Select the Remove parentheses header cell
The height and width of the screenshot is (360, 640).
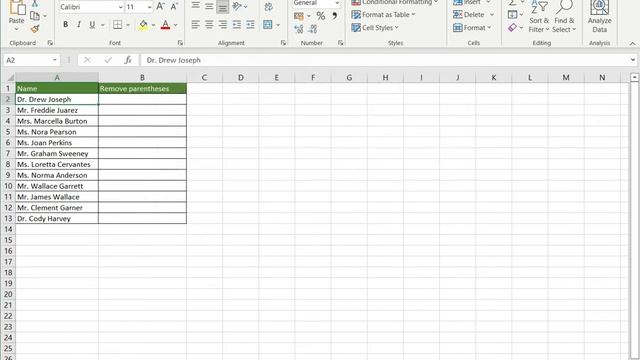tap(142, 89)
